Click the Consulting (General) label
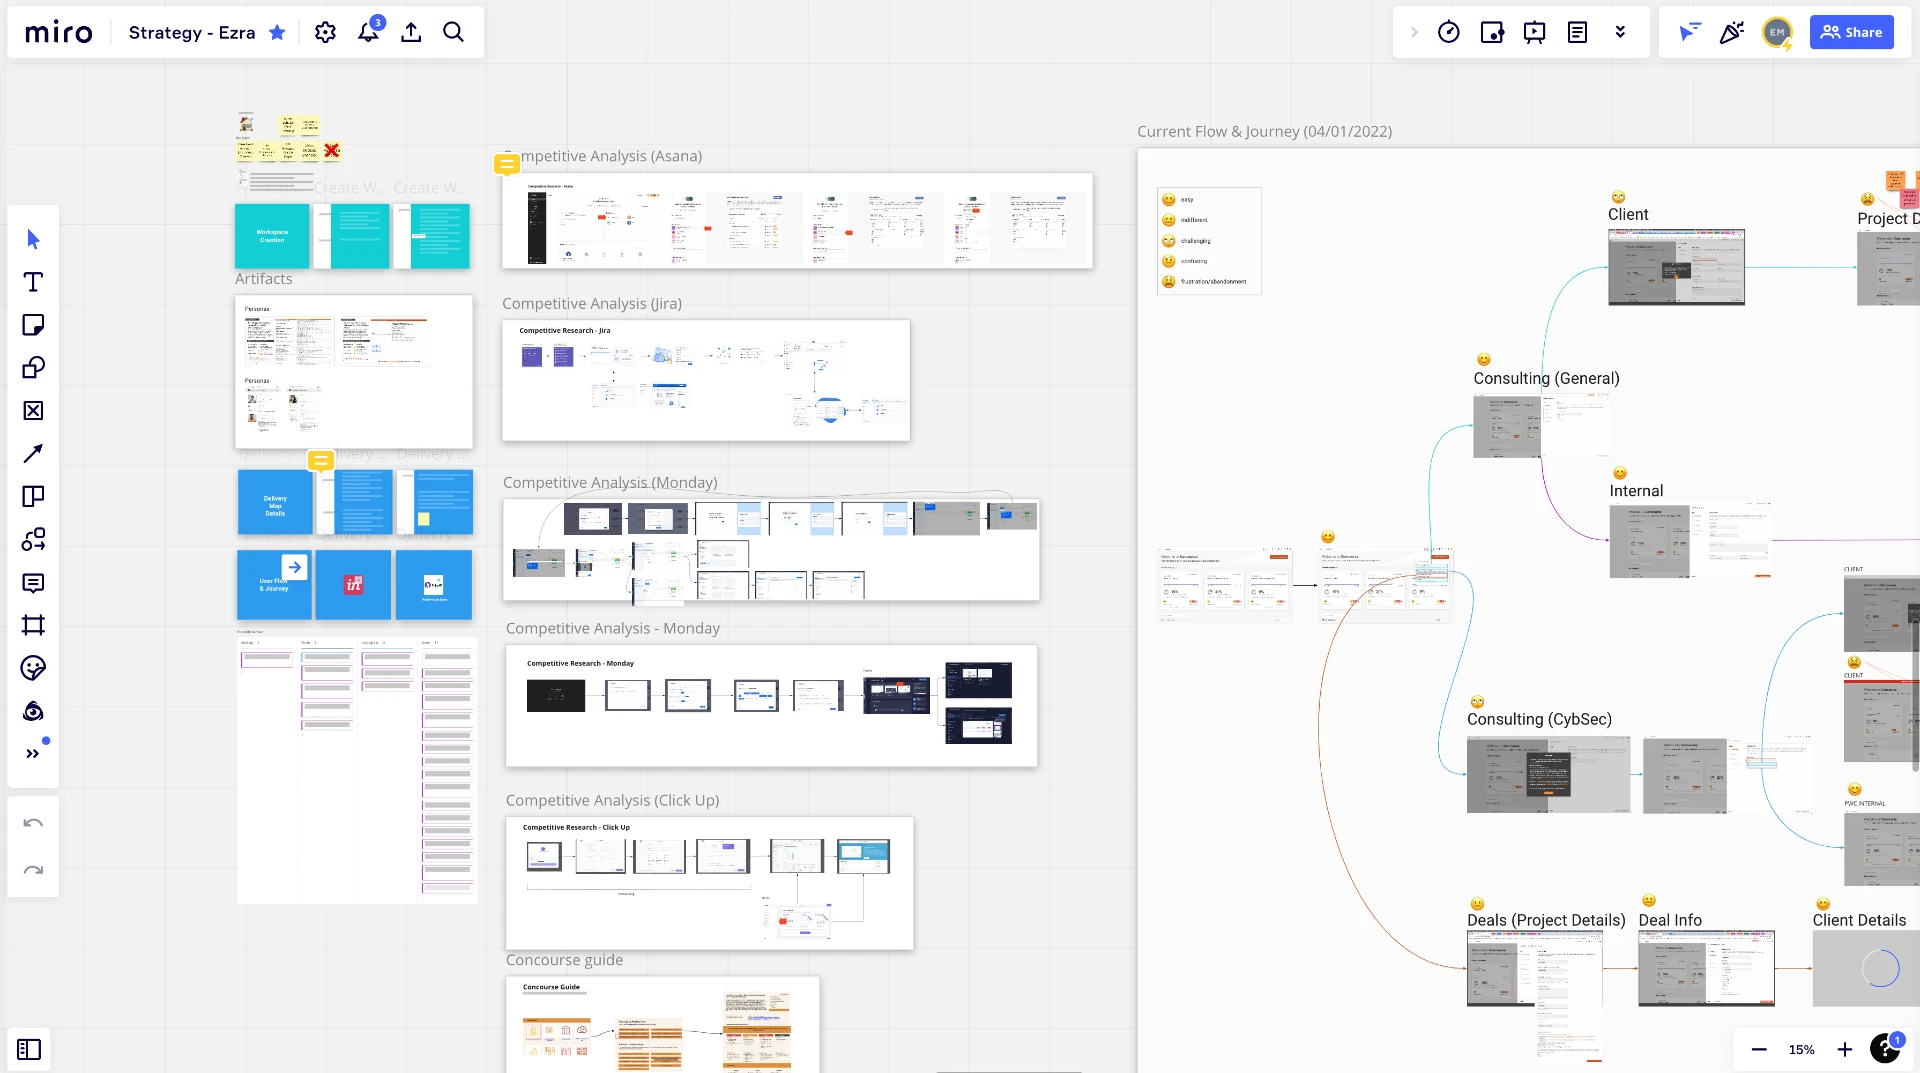This screenshot has height=1073, width=1920. pyautogui.click(x=1546, y=379)
